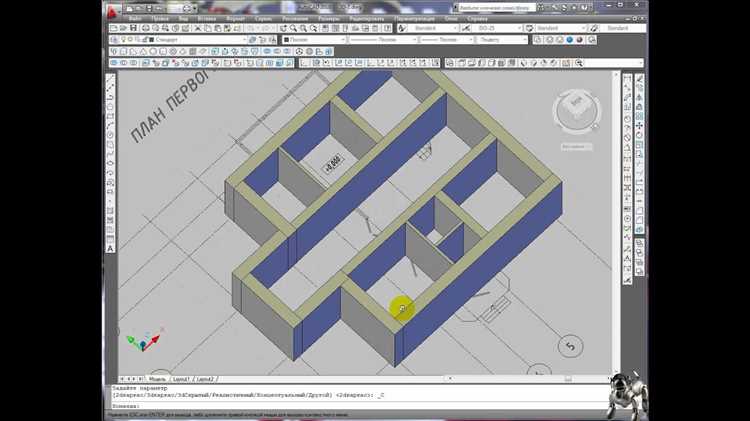Open the Layer Properties Manager icon
Viewport: 750px width, 421px height.
(x=114, y=40)
